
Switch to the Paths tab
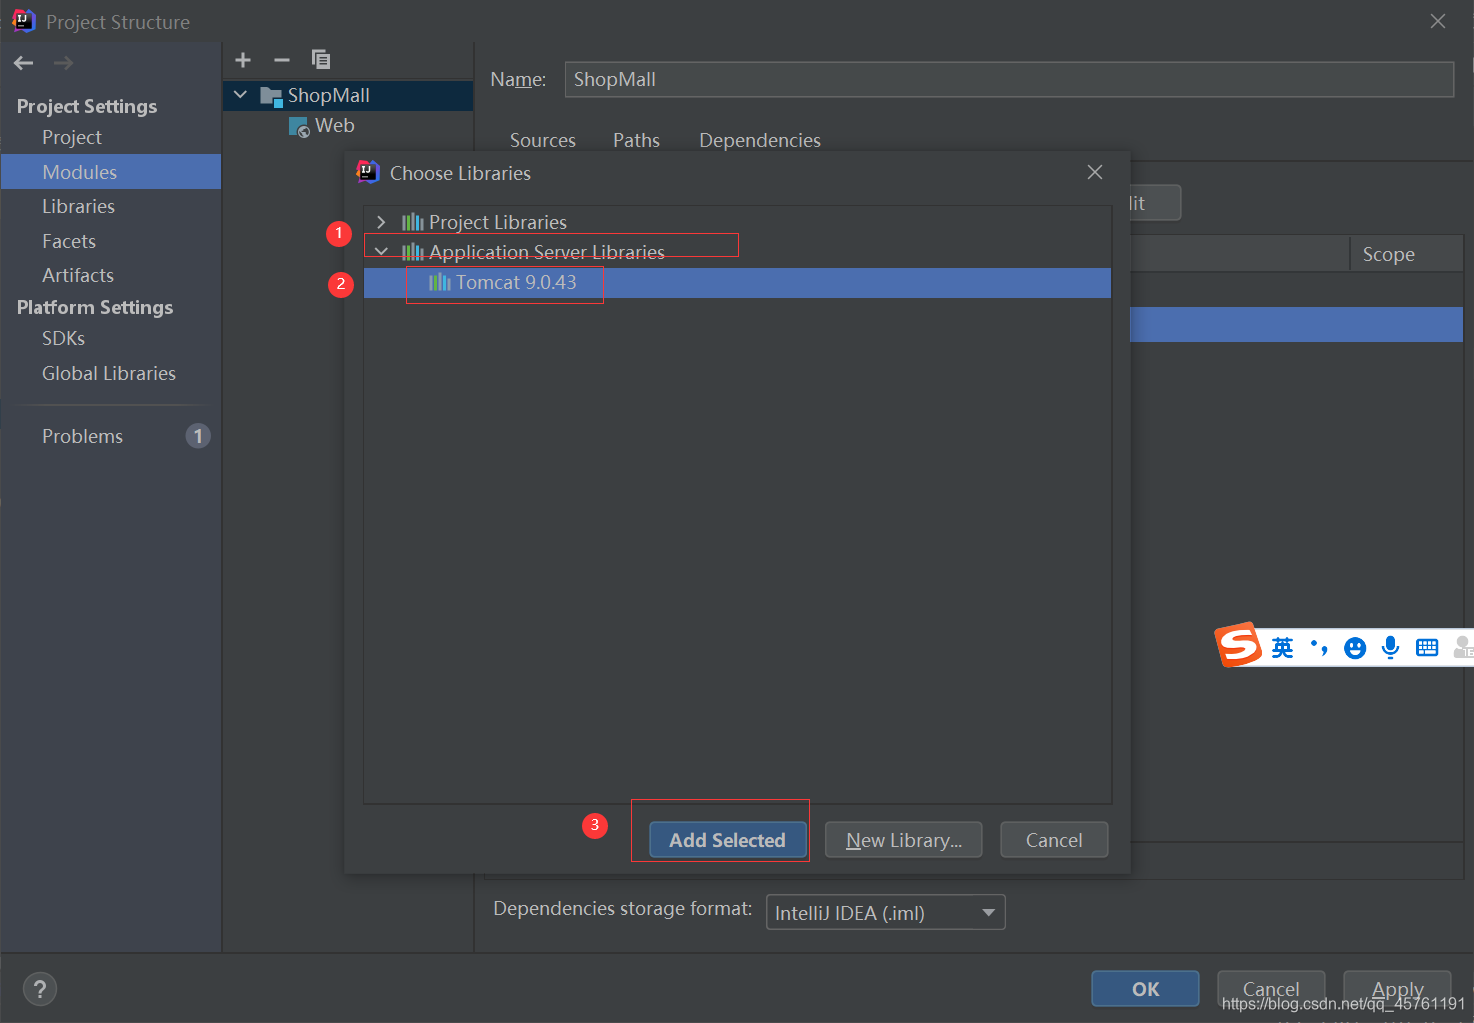point(636,140)
